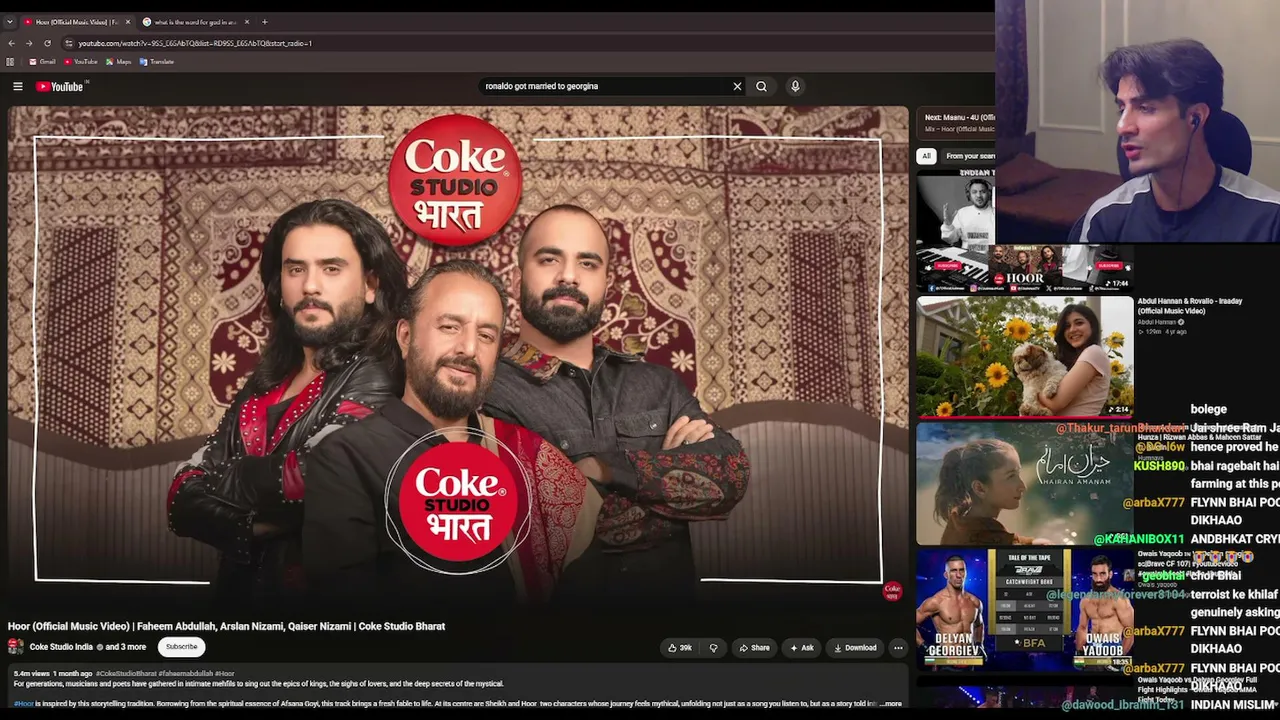Go forward using the browser forward arrow
The height and width of the screenshot is (720, 1280).
(29, 43)
